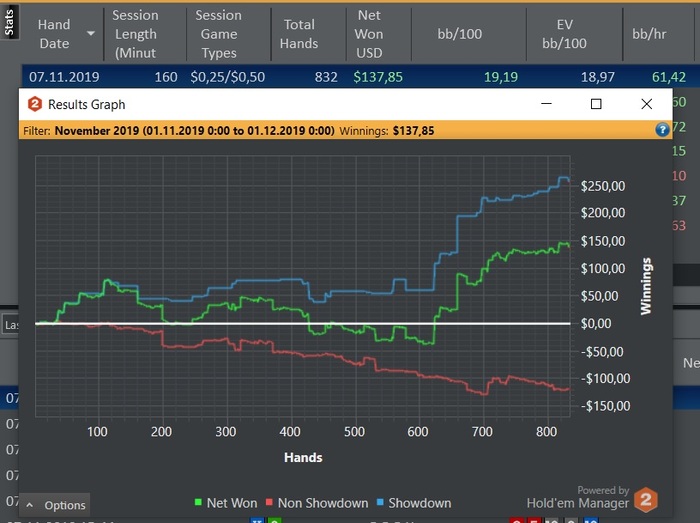Open the Stats vertical tab

(9, 21)
